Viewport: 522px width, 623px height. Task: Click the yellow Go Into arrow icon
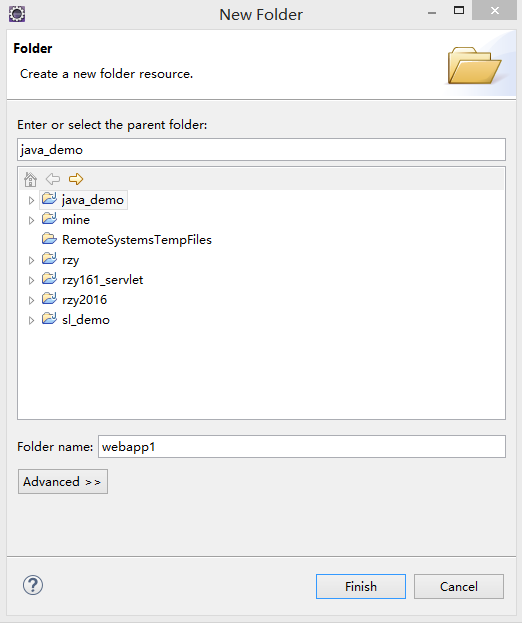tap(76, 179)
